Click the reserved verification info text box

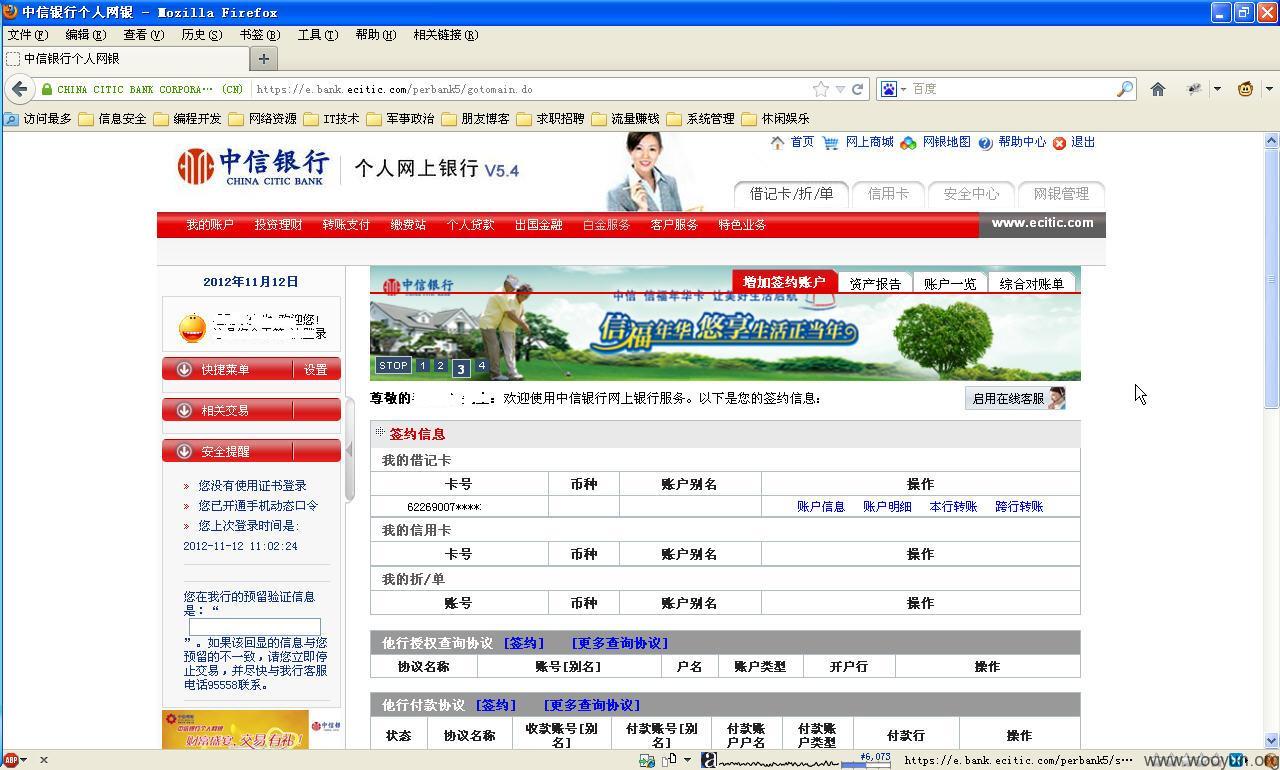255,626
